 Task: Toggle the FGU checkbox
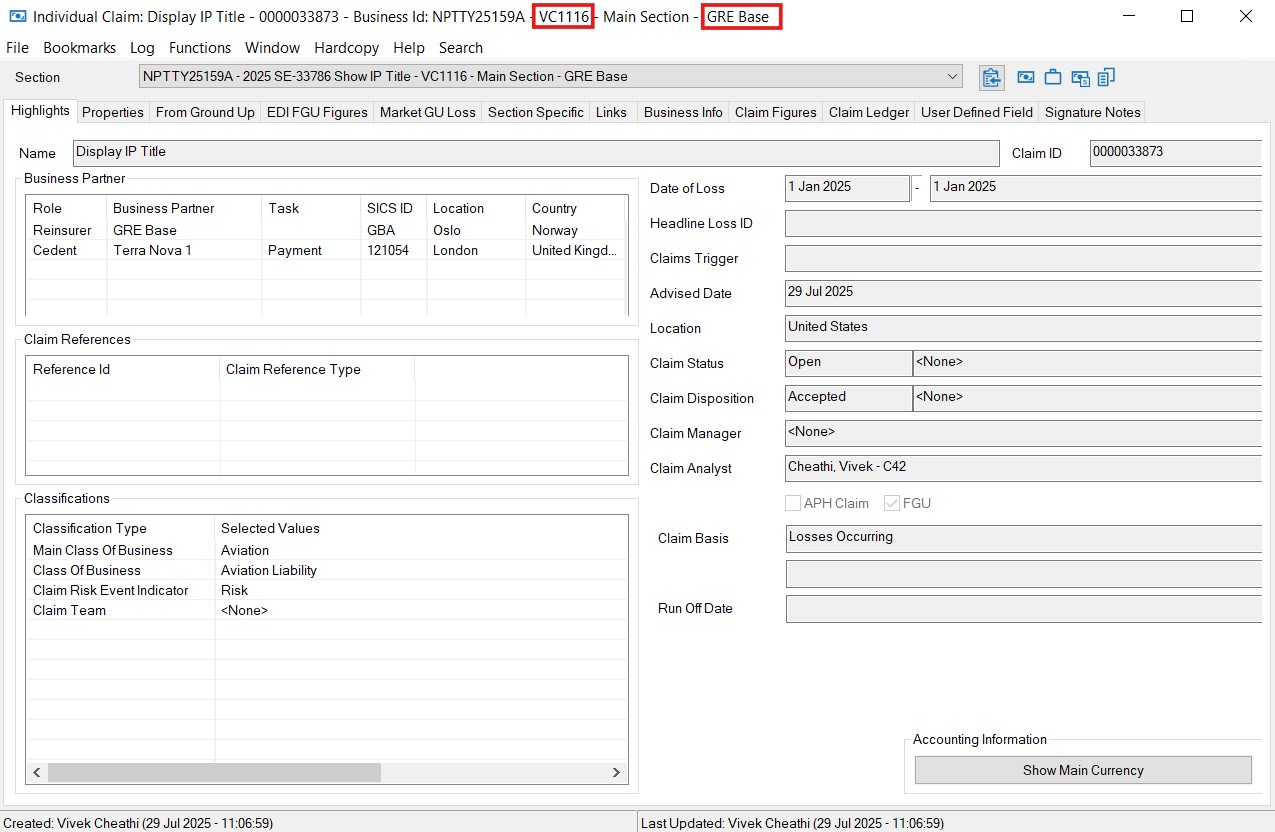[x=892, y=503]
